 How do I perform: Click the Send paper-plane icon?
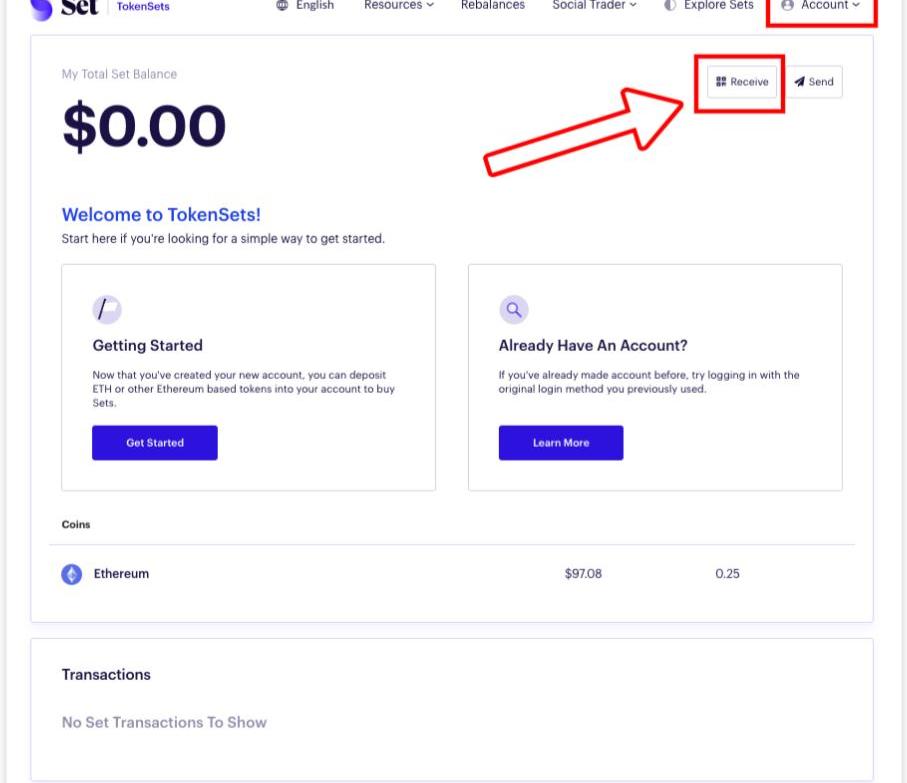(800, 82)
